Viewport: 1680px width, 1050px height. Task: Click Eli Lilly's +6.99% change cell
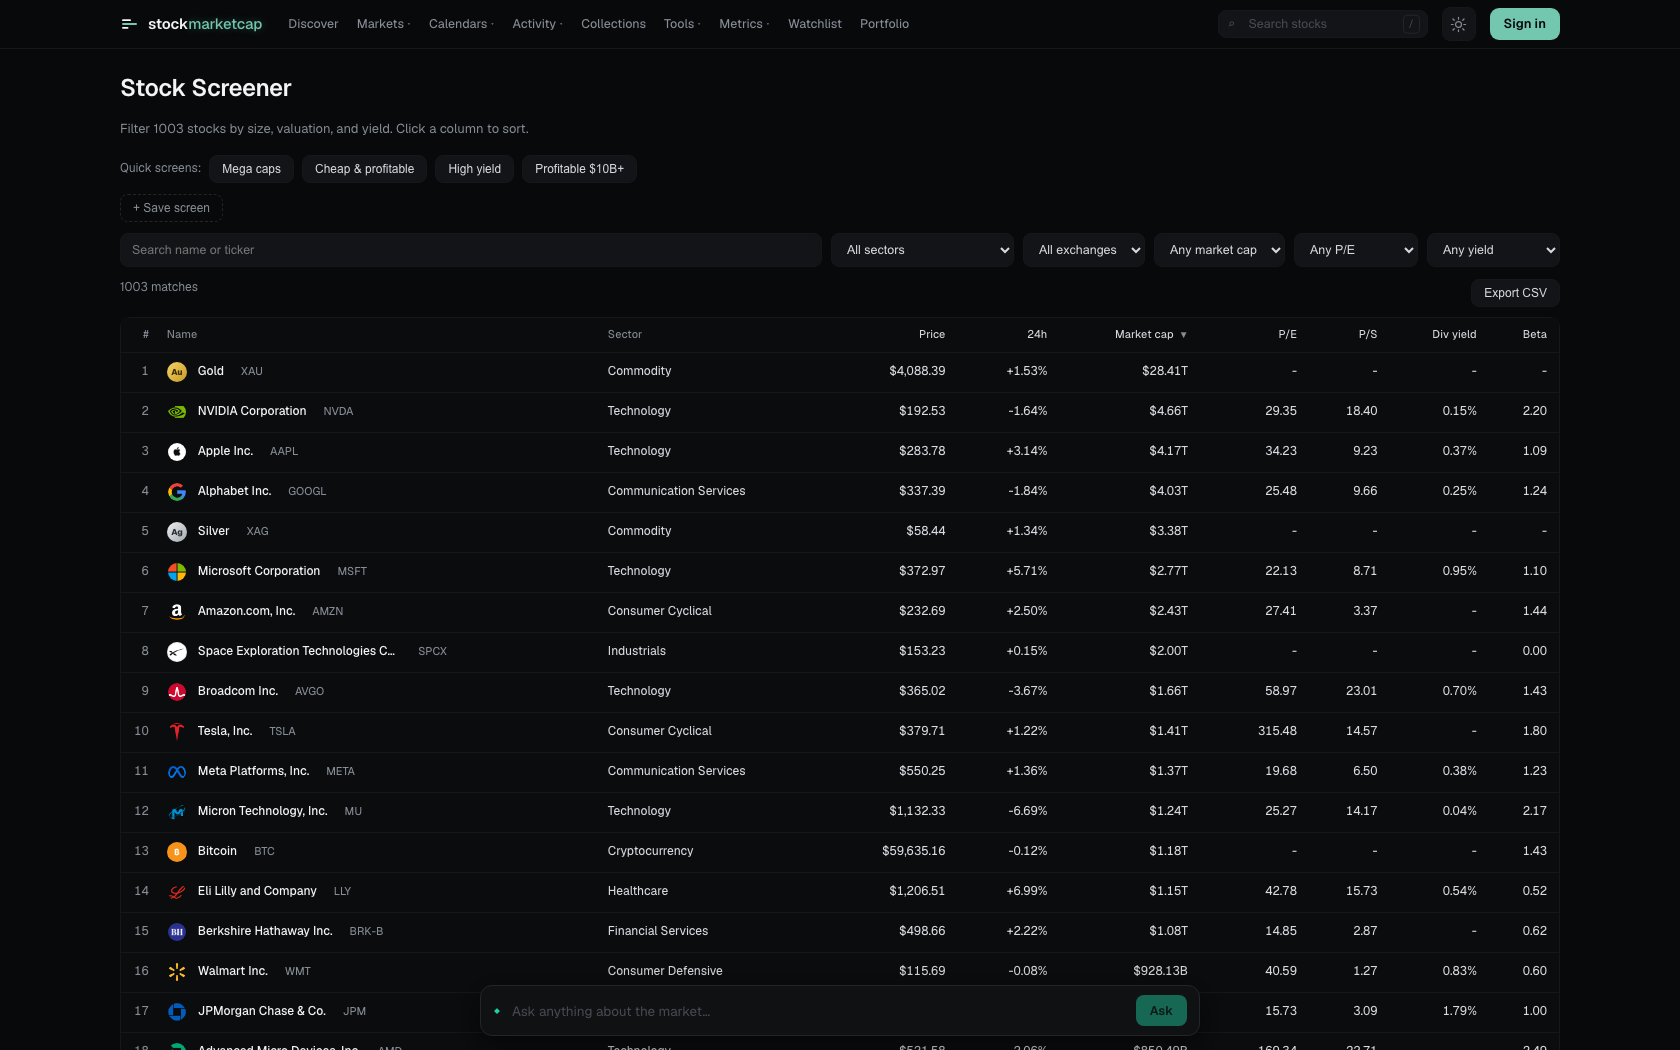(x=1027, y=891)
